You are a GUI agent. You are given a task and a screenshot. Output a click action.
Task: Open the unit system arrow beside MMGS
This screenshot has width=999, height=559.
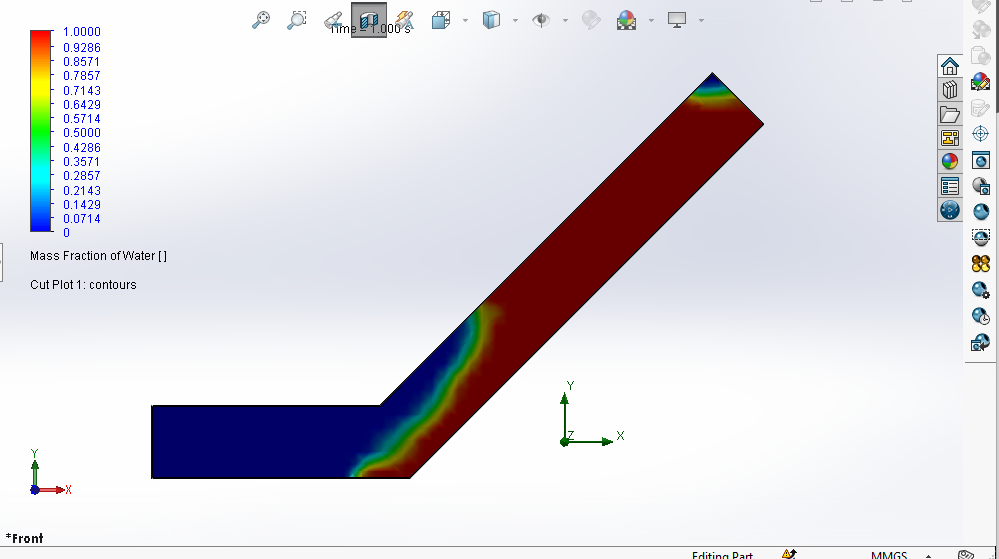(928, 556)
